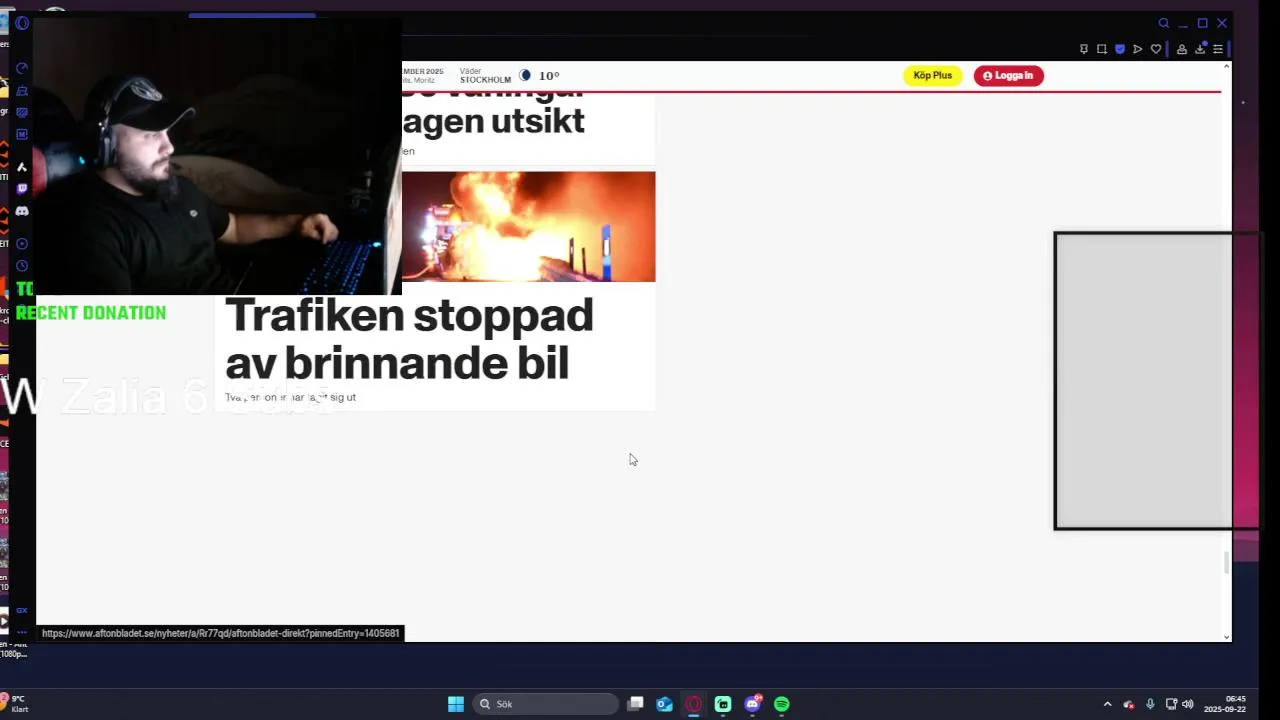Click the page scrollbar down arrow
1280x720 pixels.
pos(1227,636)
